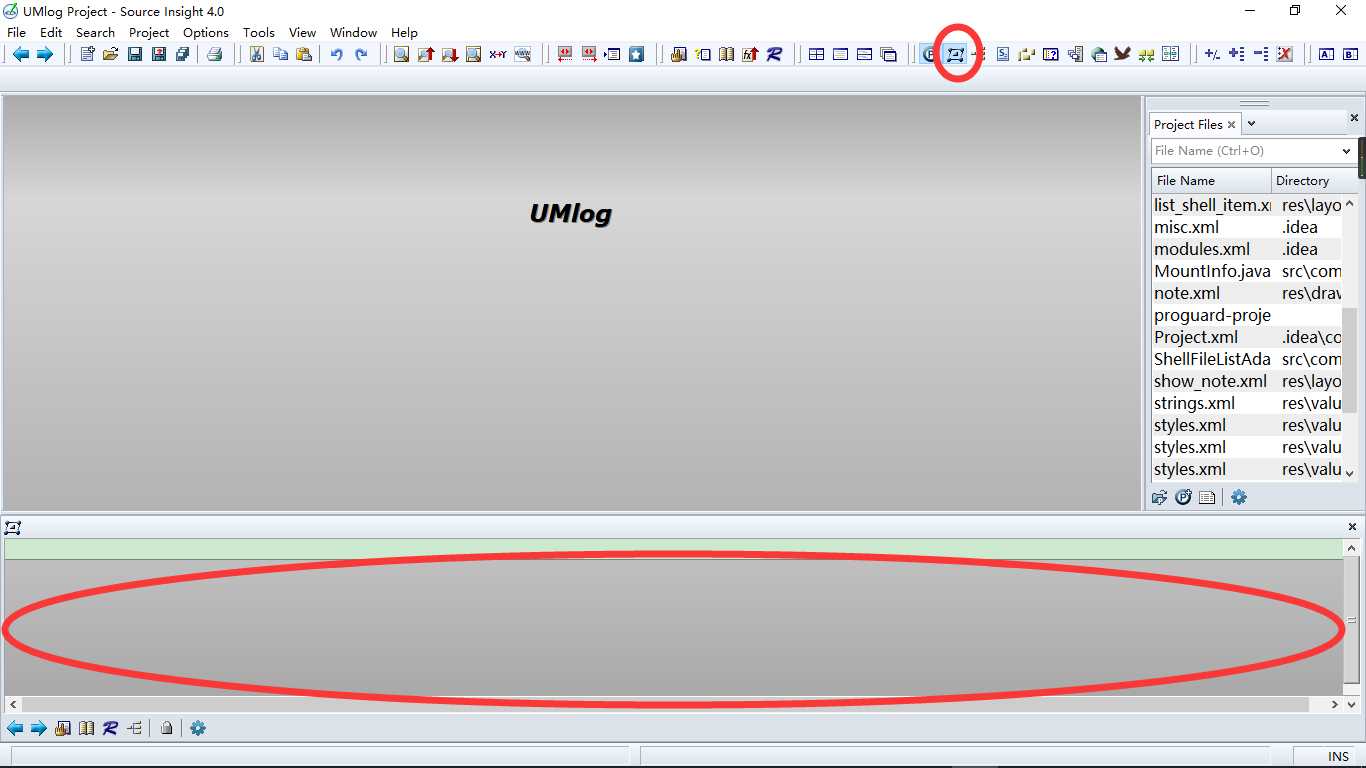
Task: Click the open-book Browse Symbols icon in main toolbar
Action: tap(727, 54)
